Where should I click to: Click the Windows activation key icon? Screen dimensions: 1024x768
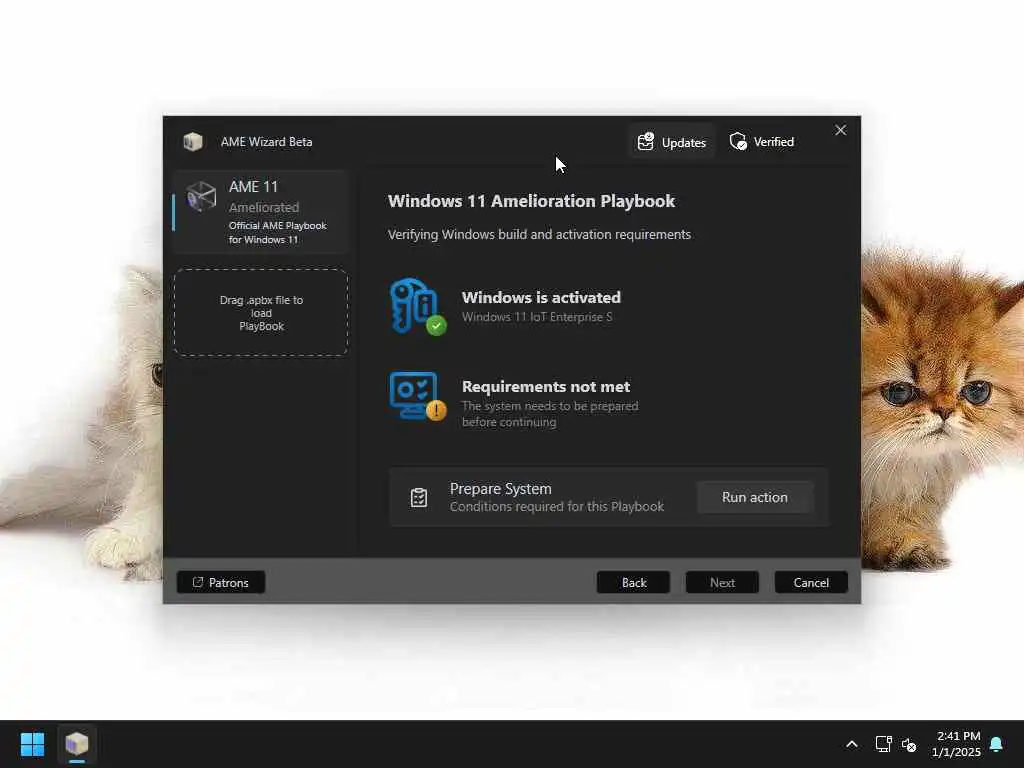click(x=417, y=307)
